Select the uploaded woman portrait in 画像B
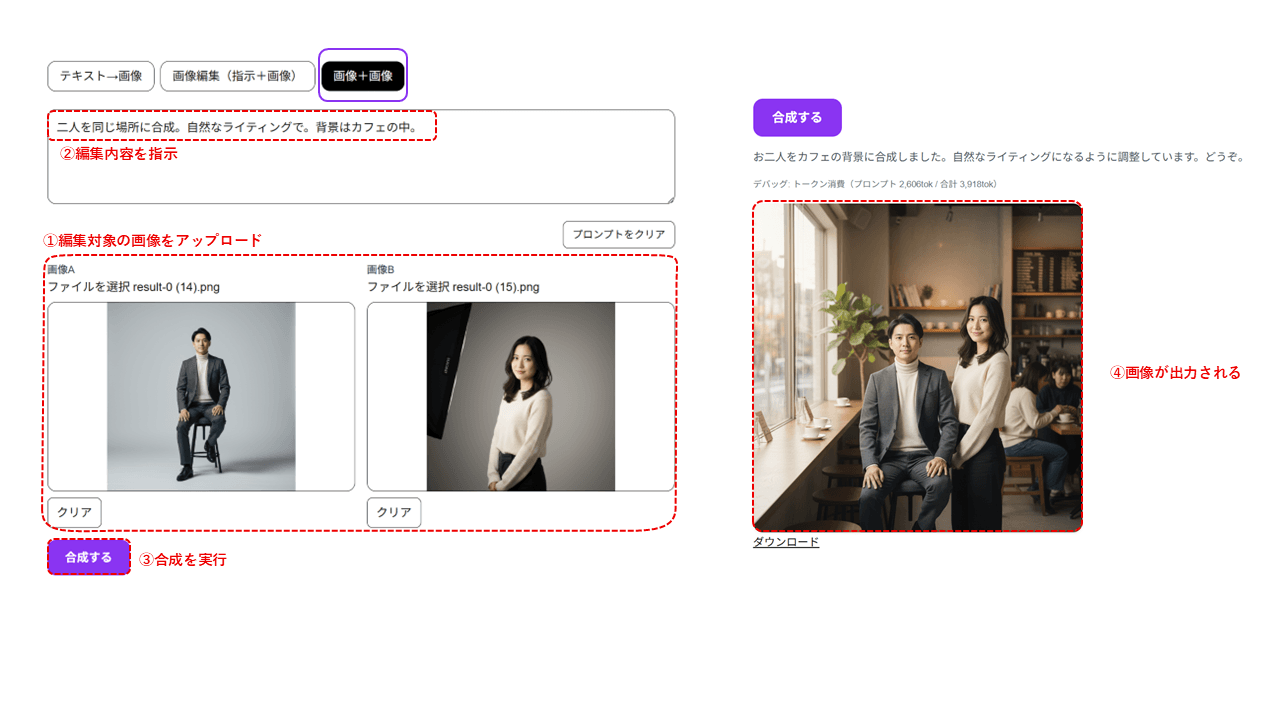This screenshot has width=1280, height=720. click(x=520, y=395)
